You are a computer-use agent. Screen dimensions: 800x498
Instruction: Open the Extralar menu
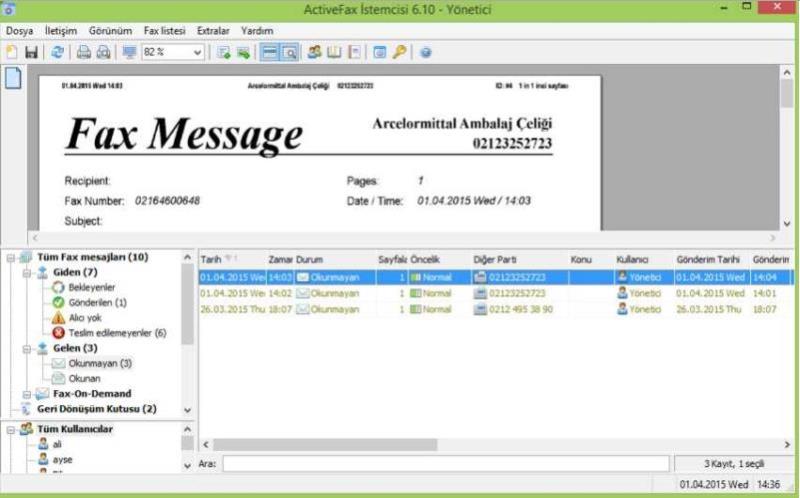213,31
